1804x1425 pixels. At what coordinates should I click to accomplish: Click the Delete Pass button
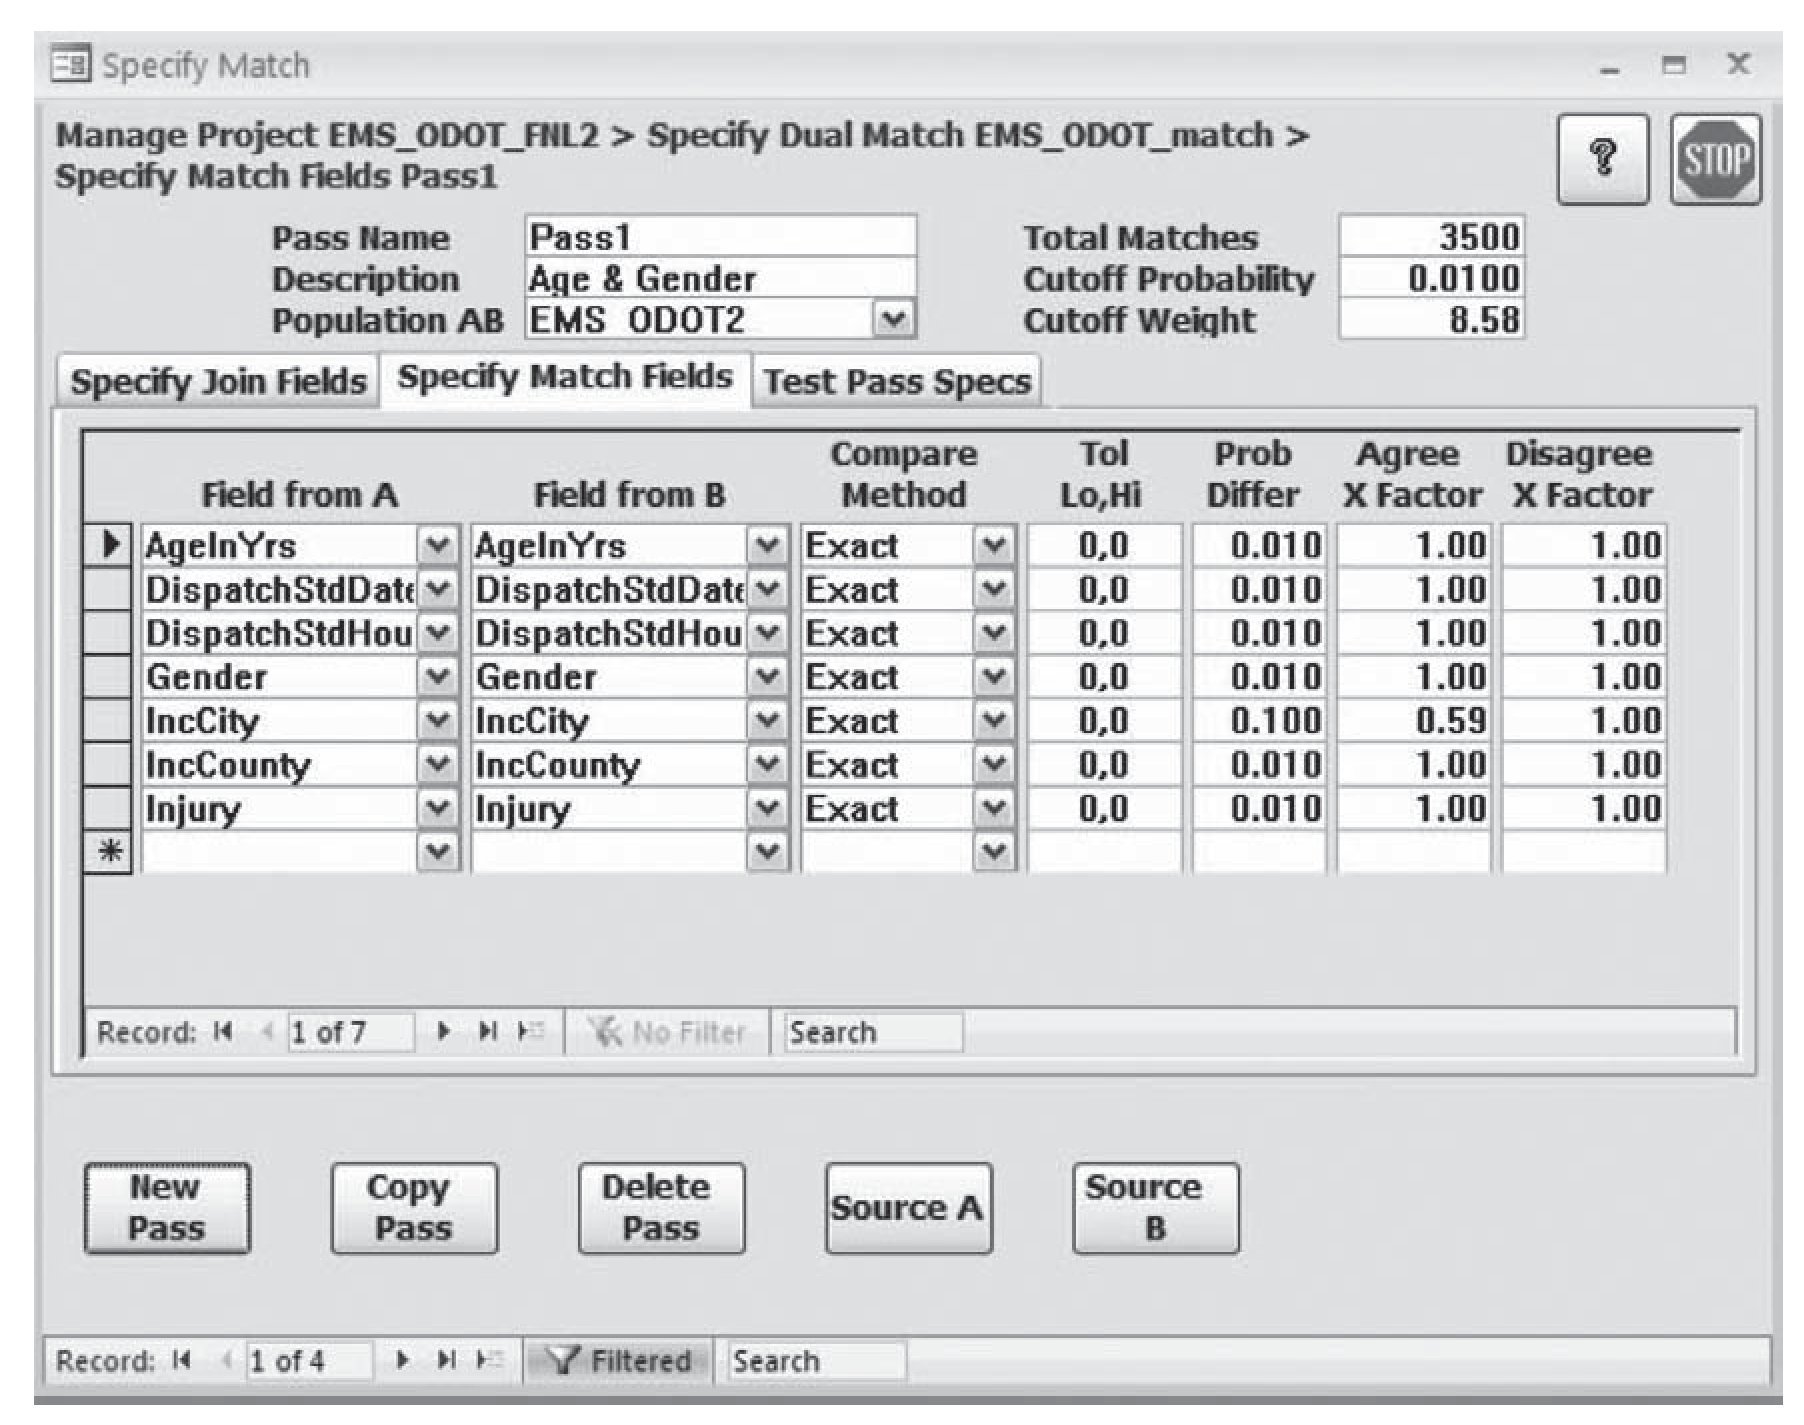pos(660,1207)
